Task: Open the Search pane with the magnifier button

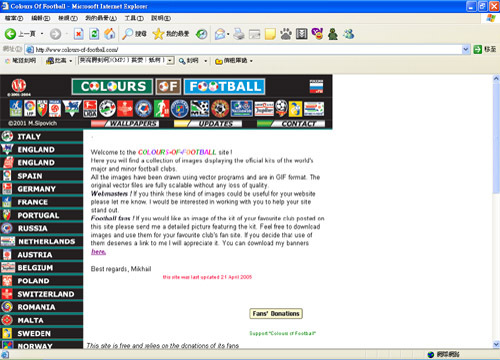Action: [x=134, y=34]
